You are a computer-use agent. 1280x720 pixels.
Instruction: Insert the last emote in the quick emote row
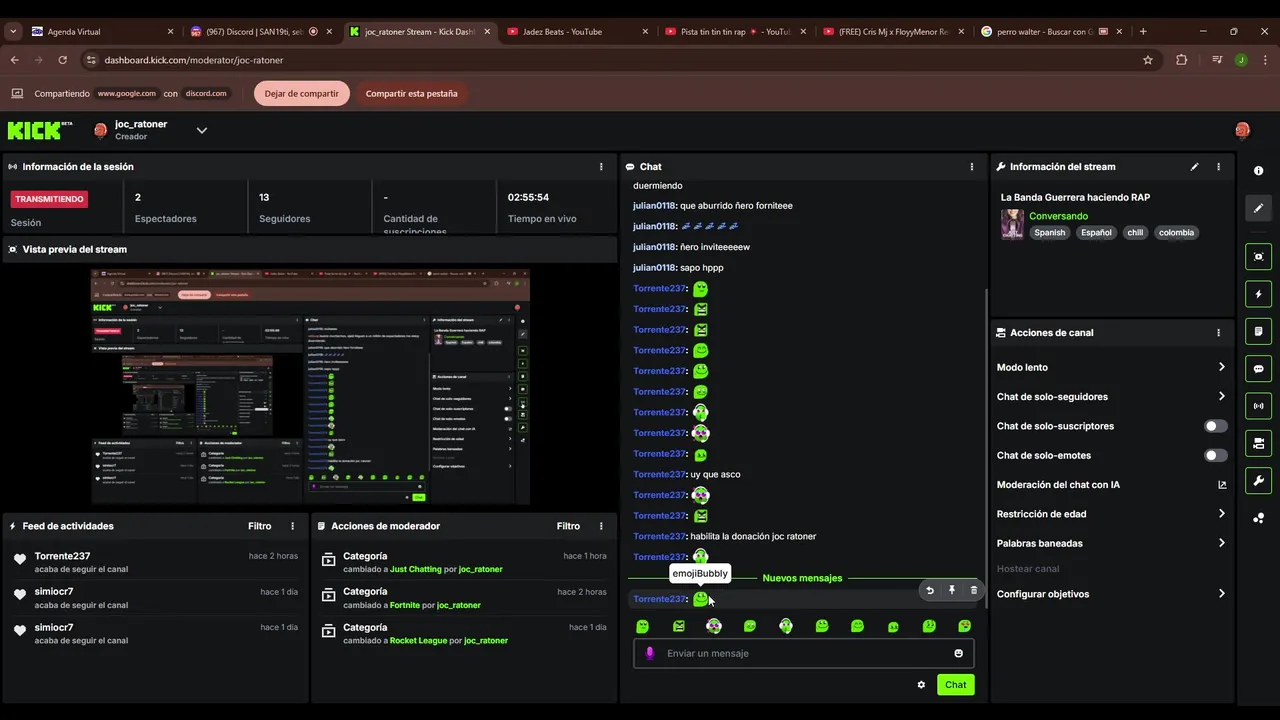[x=964, y=626]
